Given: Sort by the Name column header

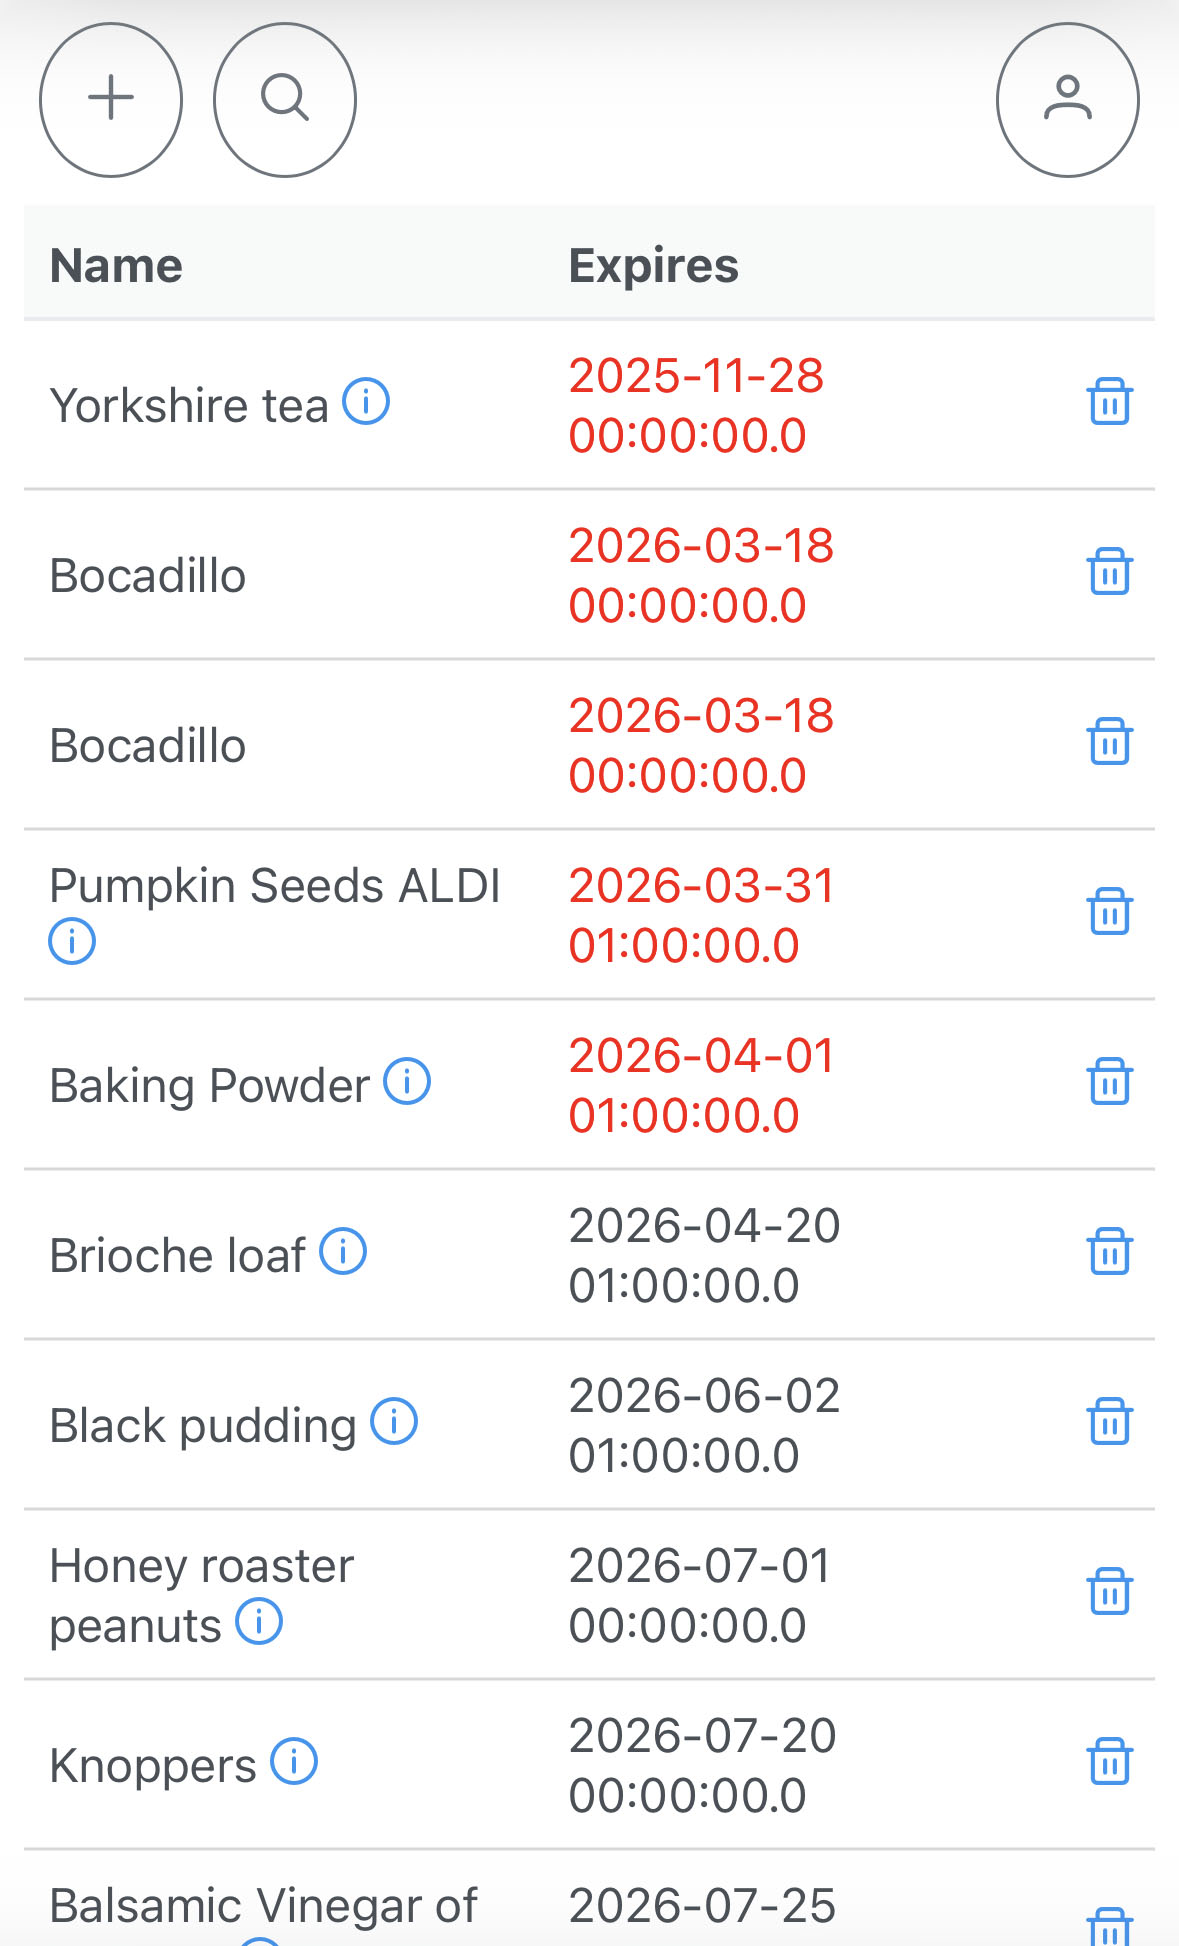Looking at the screenshot, I should 116,266.
